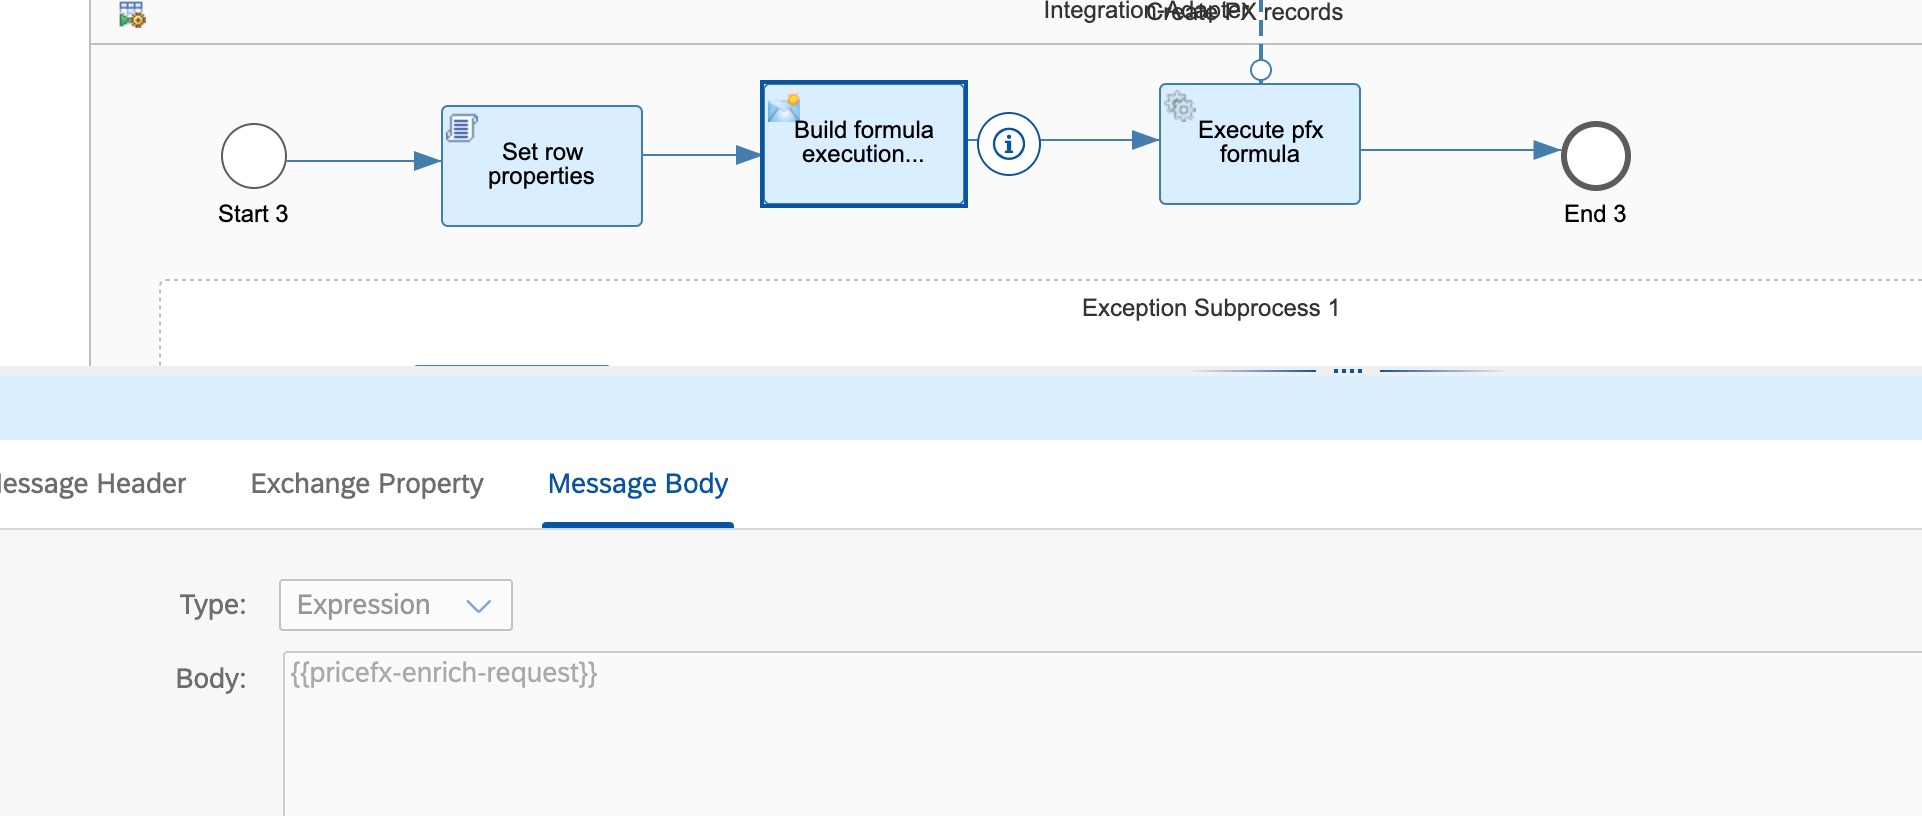Select the Start 3 event circle
This screenshot has height=816, width=1922.
pyautogui.click(x=253, y=156)
